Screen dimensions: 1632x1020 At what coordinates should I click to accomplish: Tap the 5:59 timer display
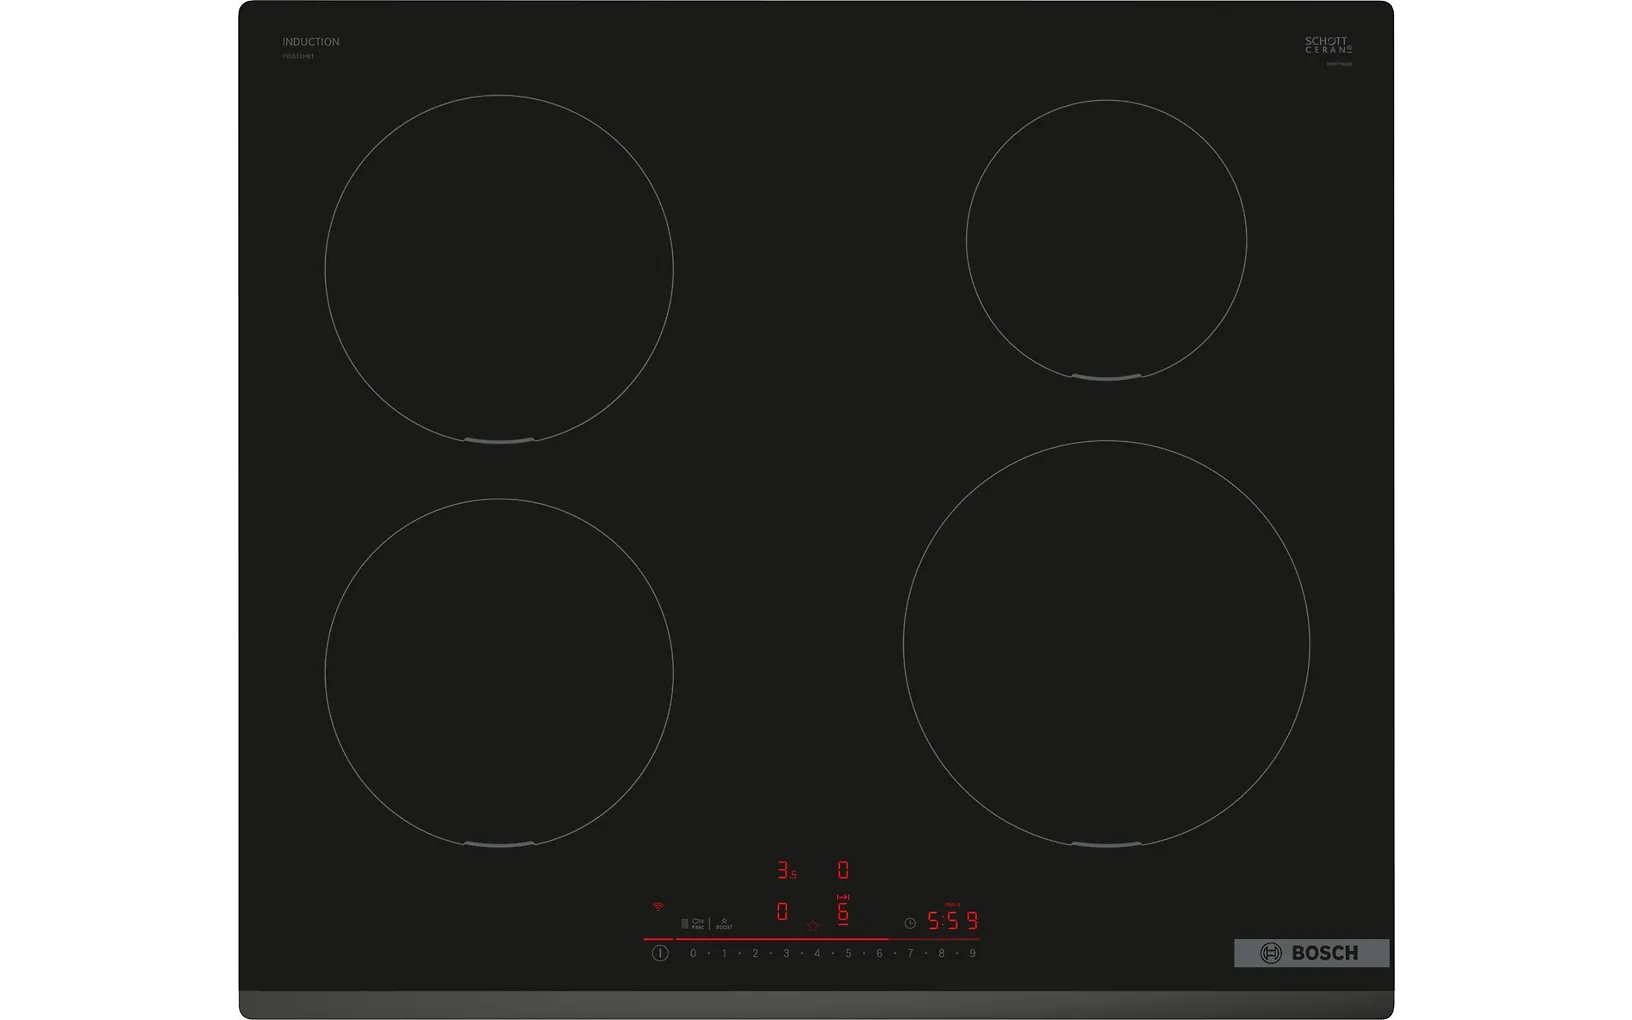(x=952, y=921)
